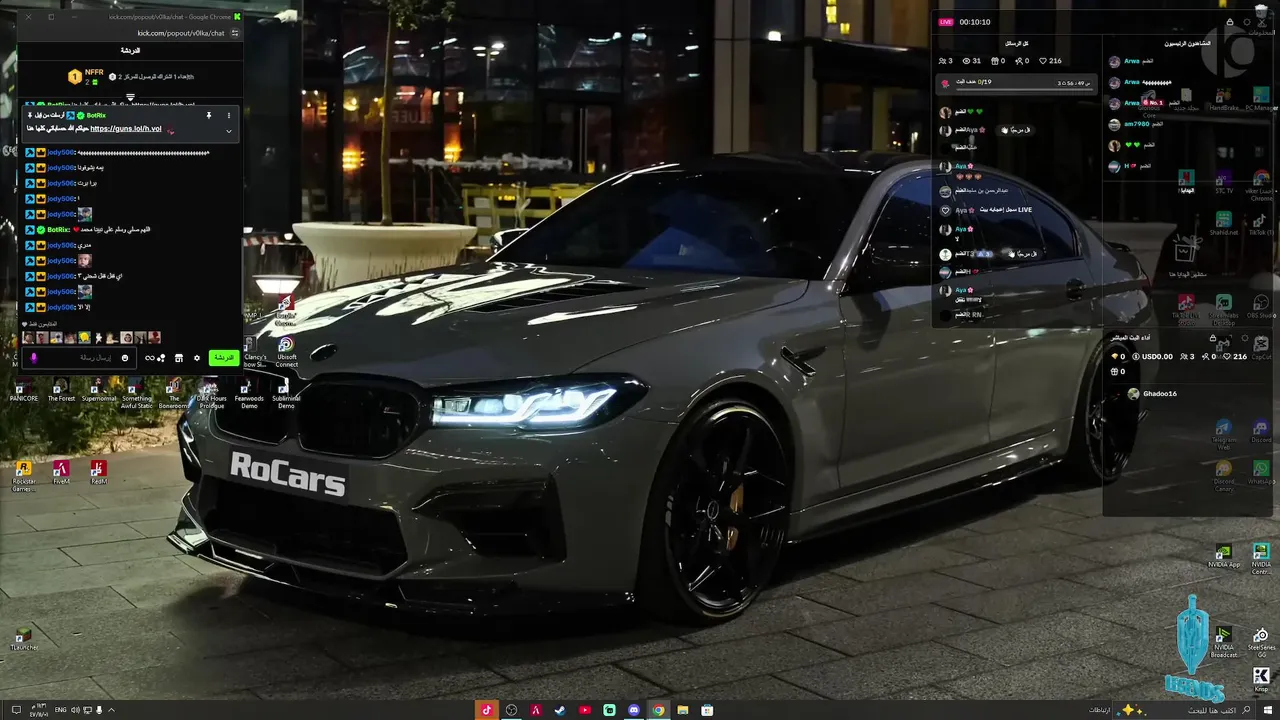The image size is (1280, 720).
Task: Click the likes heart counter 216
Action: coord(1050,61)
